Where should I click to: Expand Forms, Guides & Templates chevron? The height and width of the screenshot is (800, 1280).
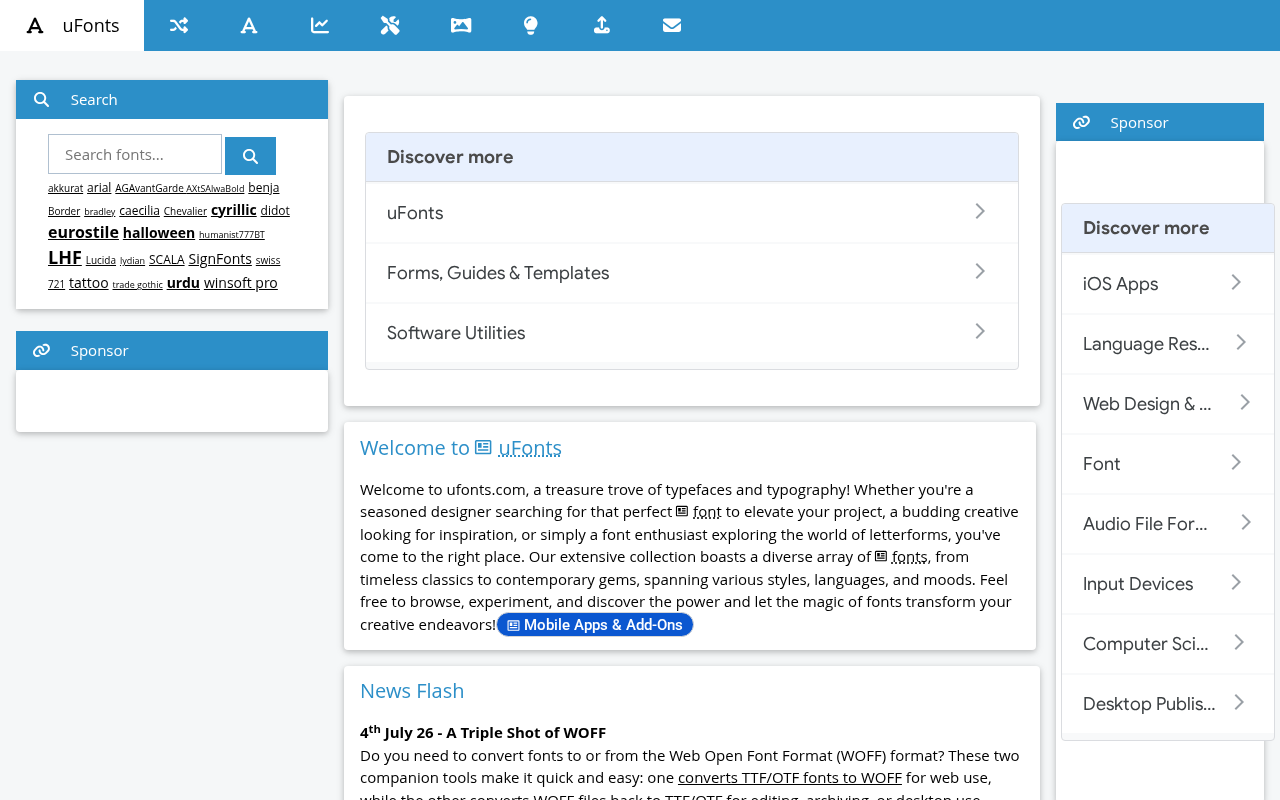tap(980, 271)
